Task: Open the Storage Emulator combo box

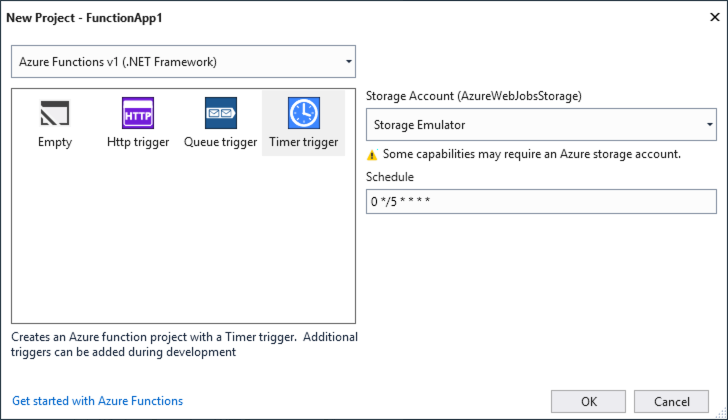Action: coord(530,125)
